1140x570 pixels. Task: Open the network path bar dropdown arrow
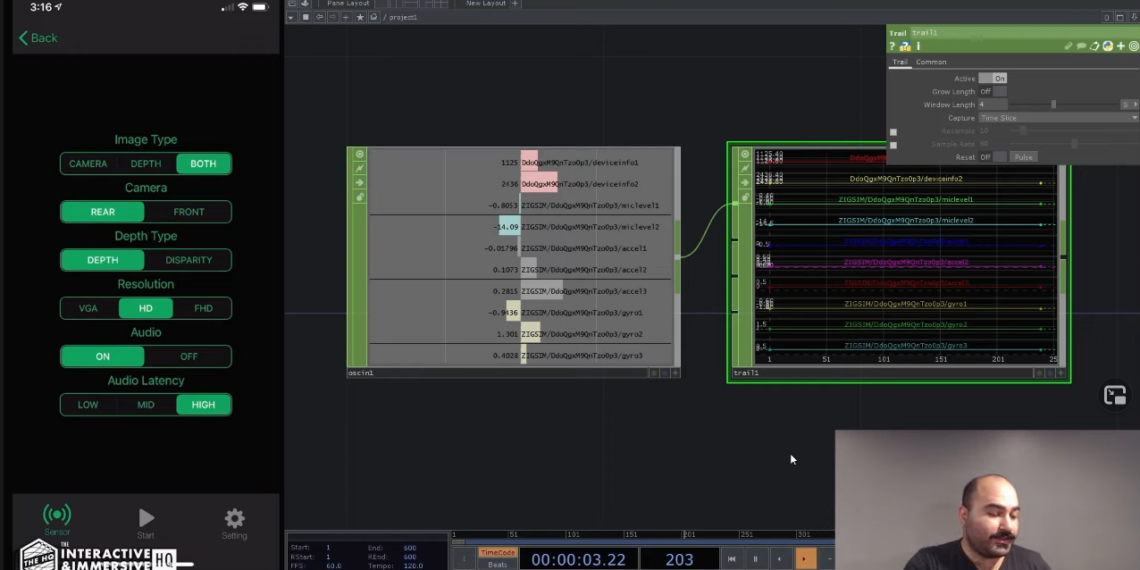291,17
